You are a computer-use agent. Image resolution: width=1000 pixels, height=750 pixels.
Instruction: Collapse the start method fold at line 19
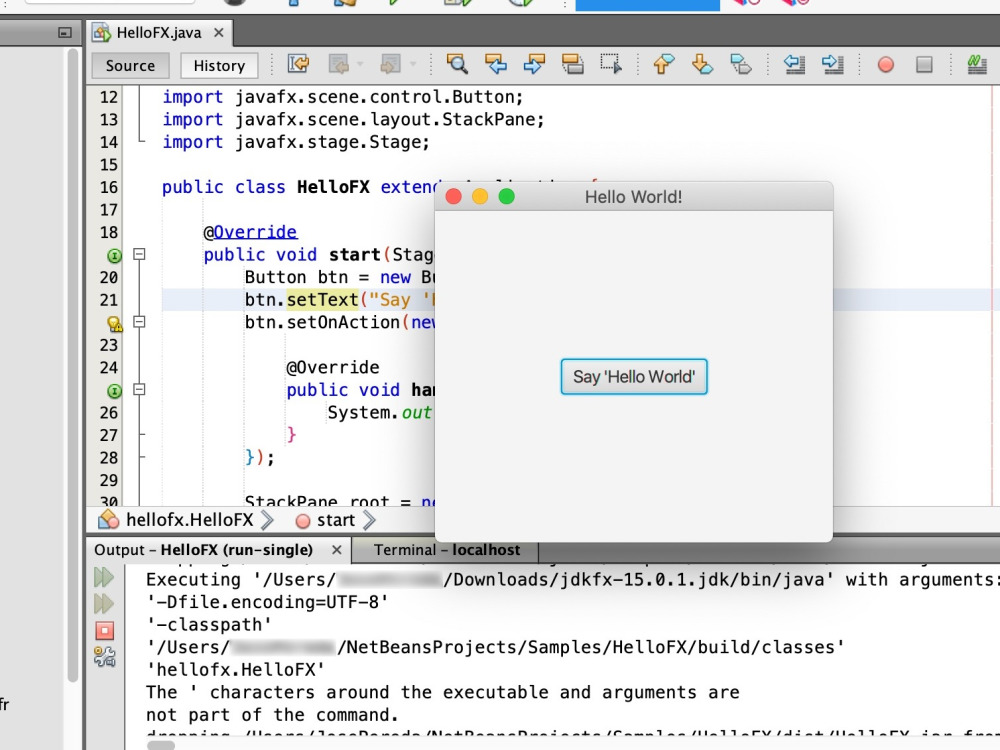coord(139,254)
